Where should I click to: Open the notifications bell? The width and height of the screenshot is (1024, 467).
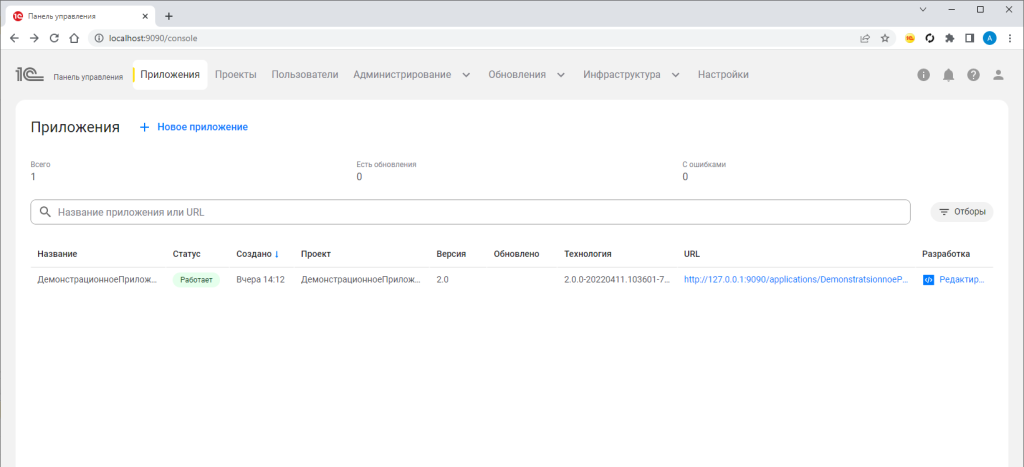coord(948,75)
